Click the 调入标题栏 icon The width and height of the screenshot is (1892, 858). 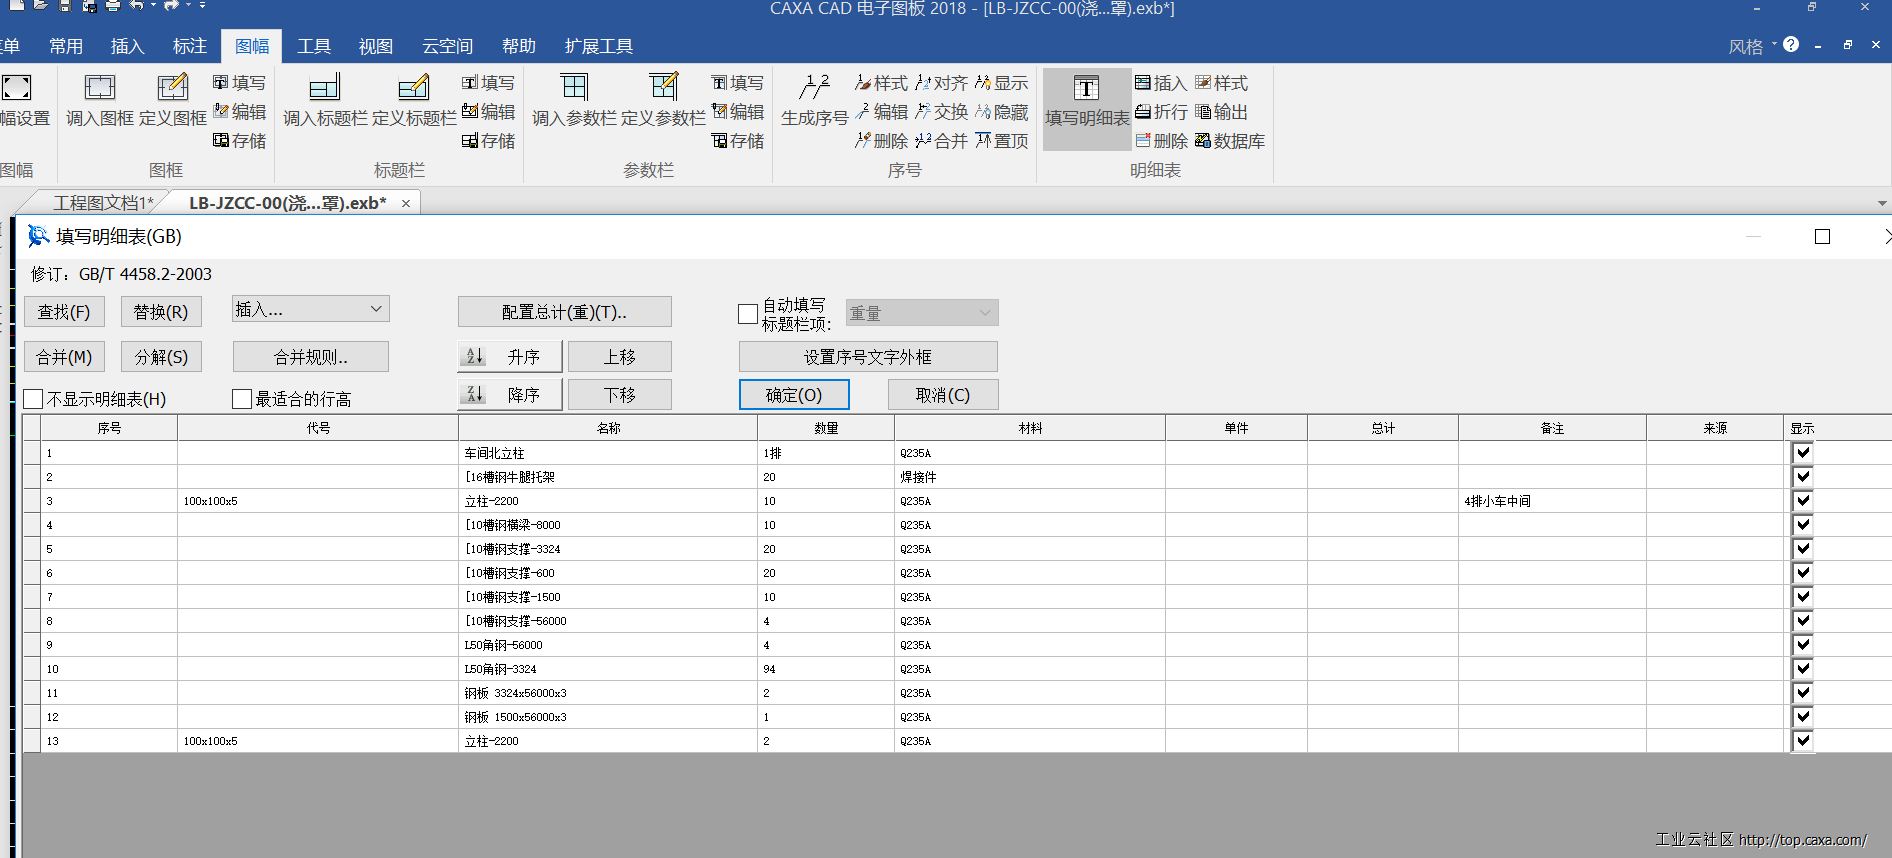click(x=324, y=89)
